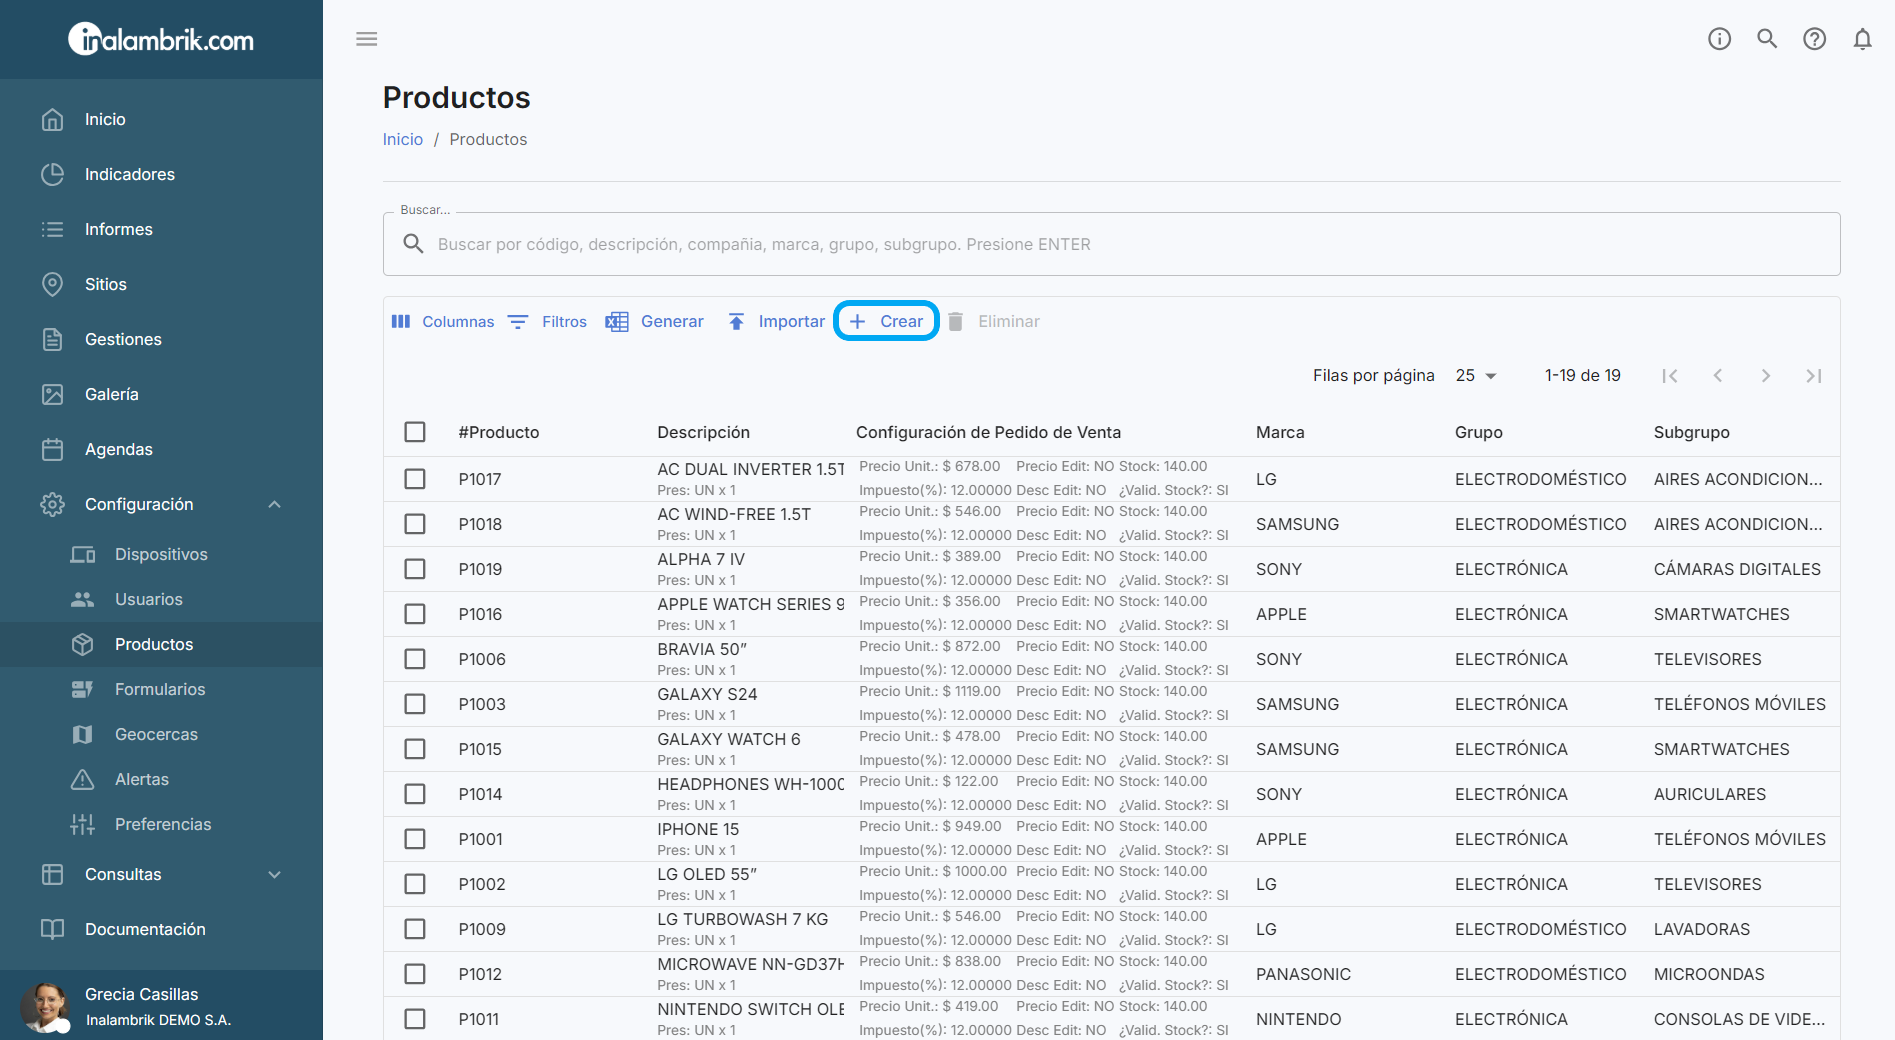The height and width of the screenshot is (1040, 1895).
Task: Open the Columnas column selector
Action: pos(443,321)
